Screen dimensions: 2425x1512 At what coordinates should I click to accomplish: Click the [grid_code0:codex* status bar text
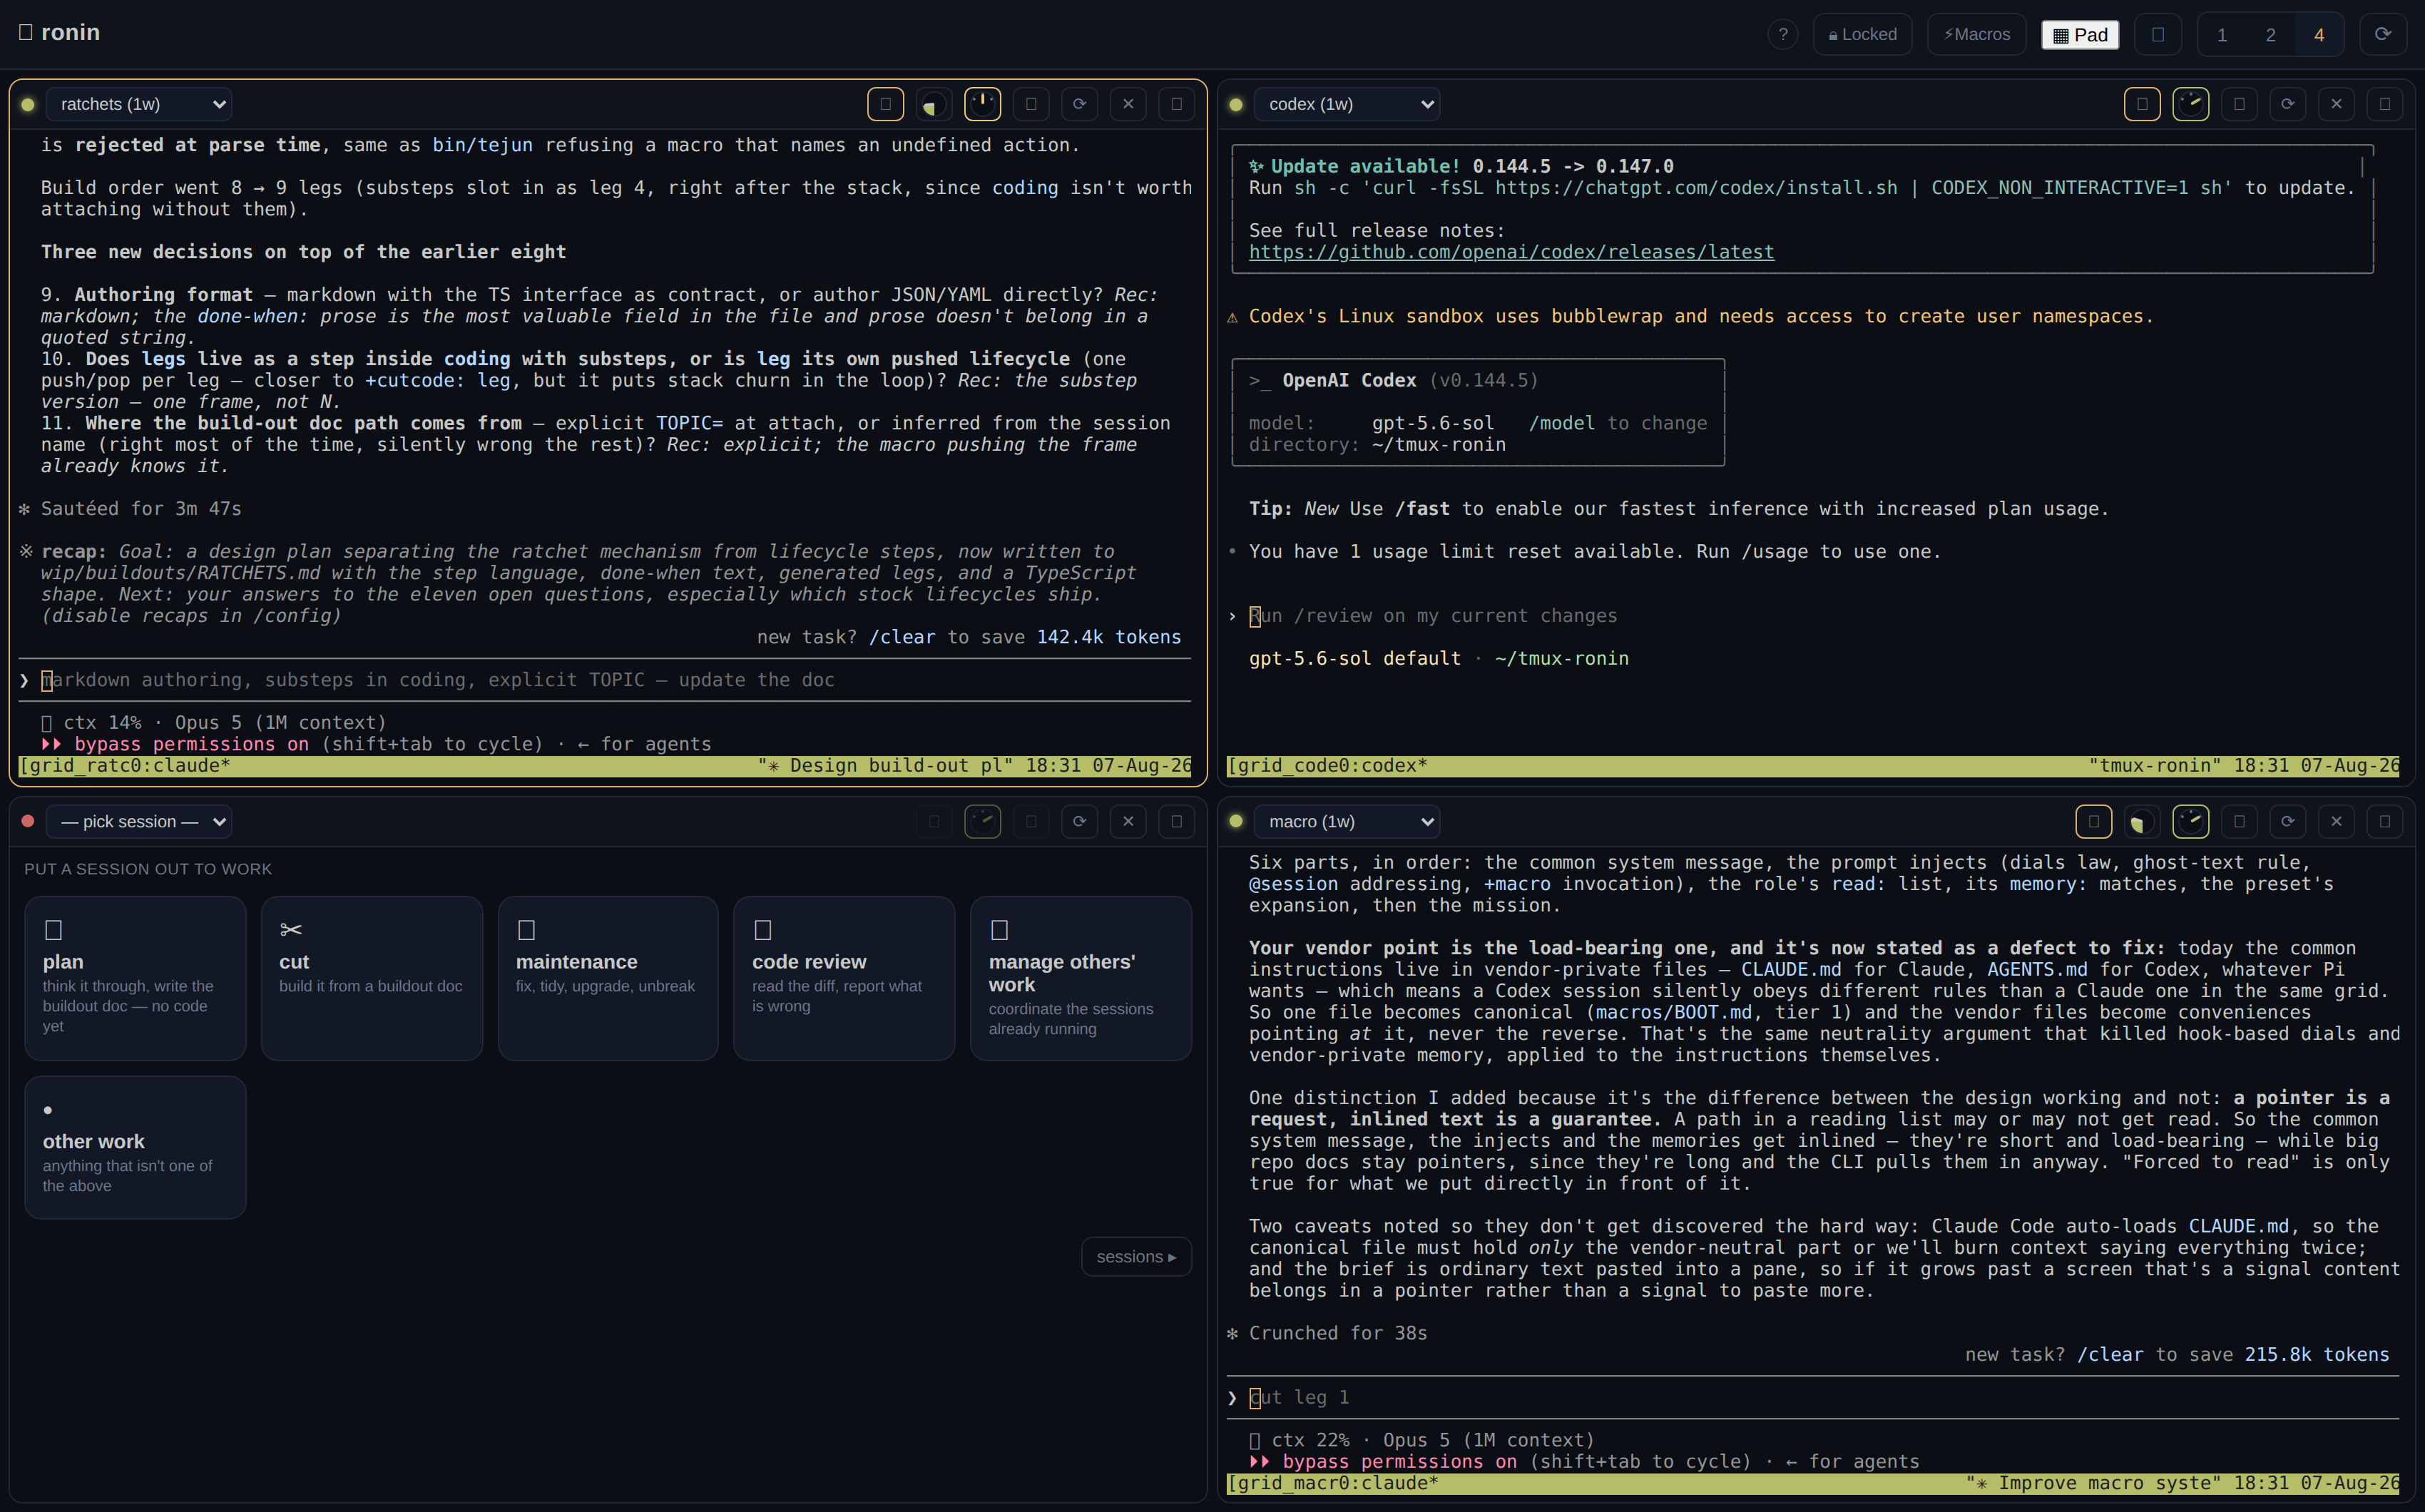click(x=1327, y=766)
